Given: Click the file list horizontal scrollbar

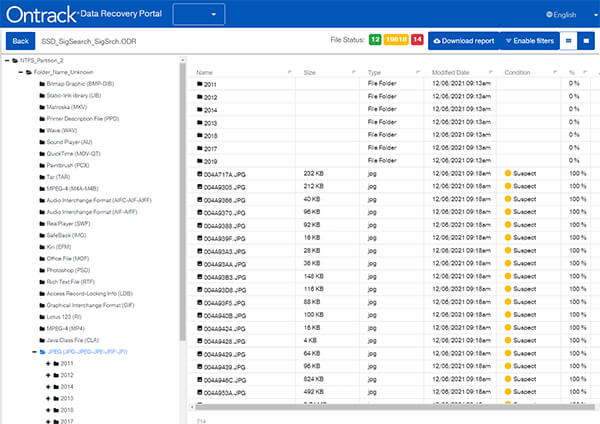Looking at the screenshot, I should click(x=394, y=407).
